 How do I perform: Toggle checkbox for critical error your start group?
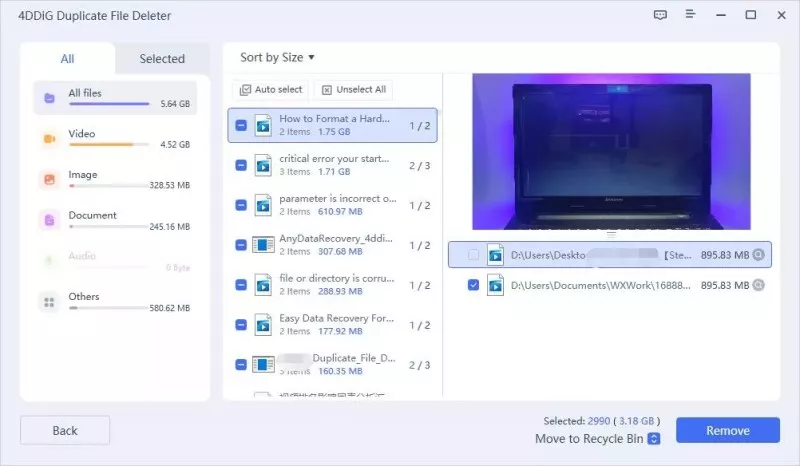241,165
